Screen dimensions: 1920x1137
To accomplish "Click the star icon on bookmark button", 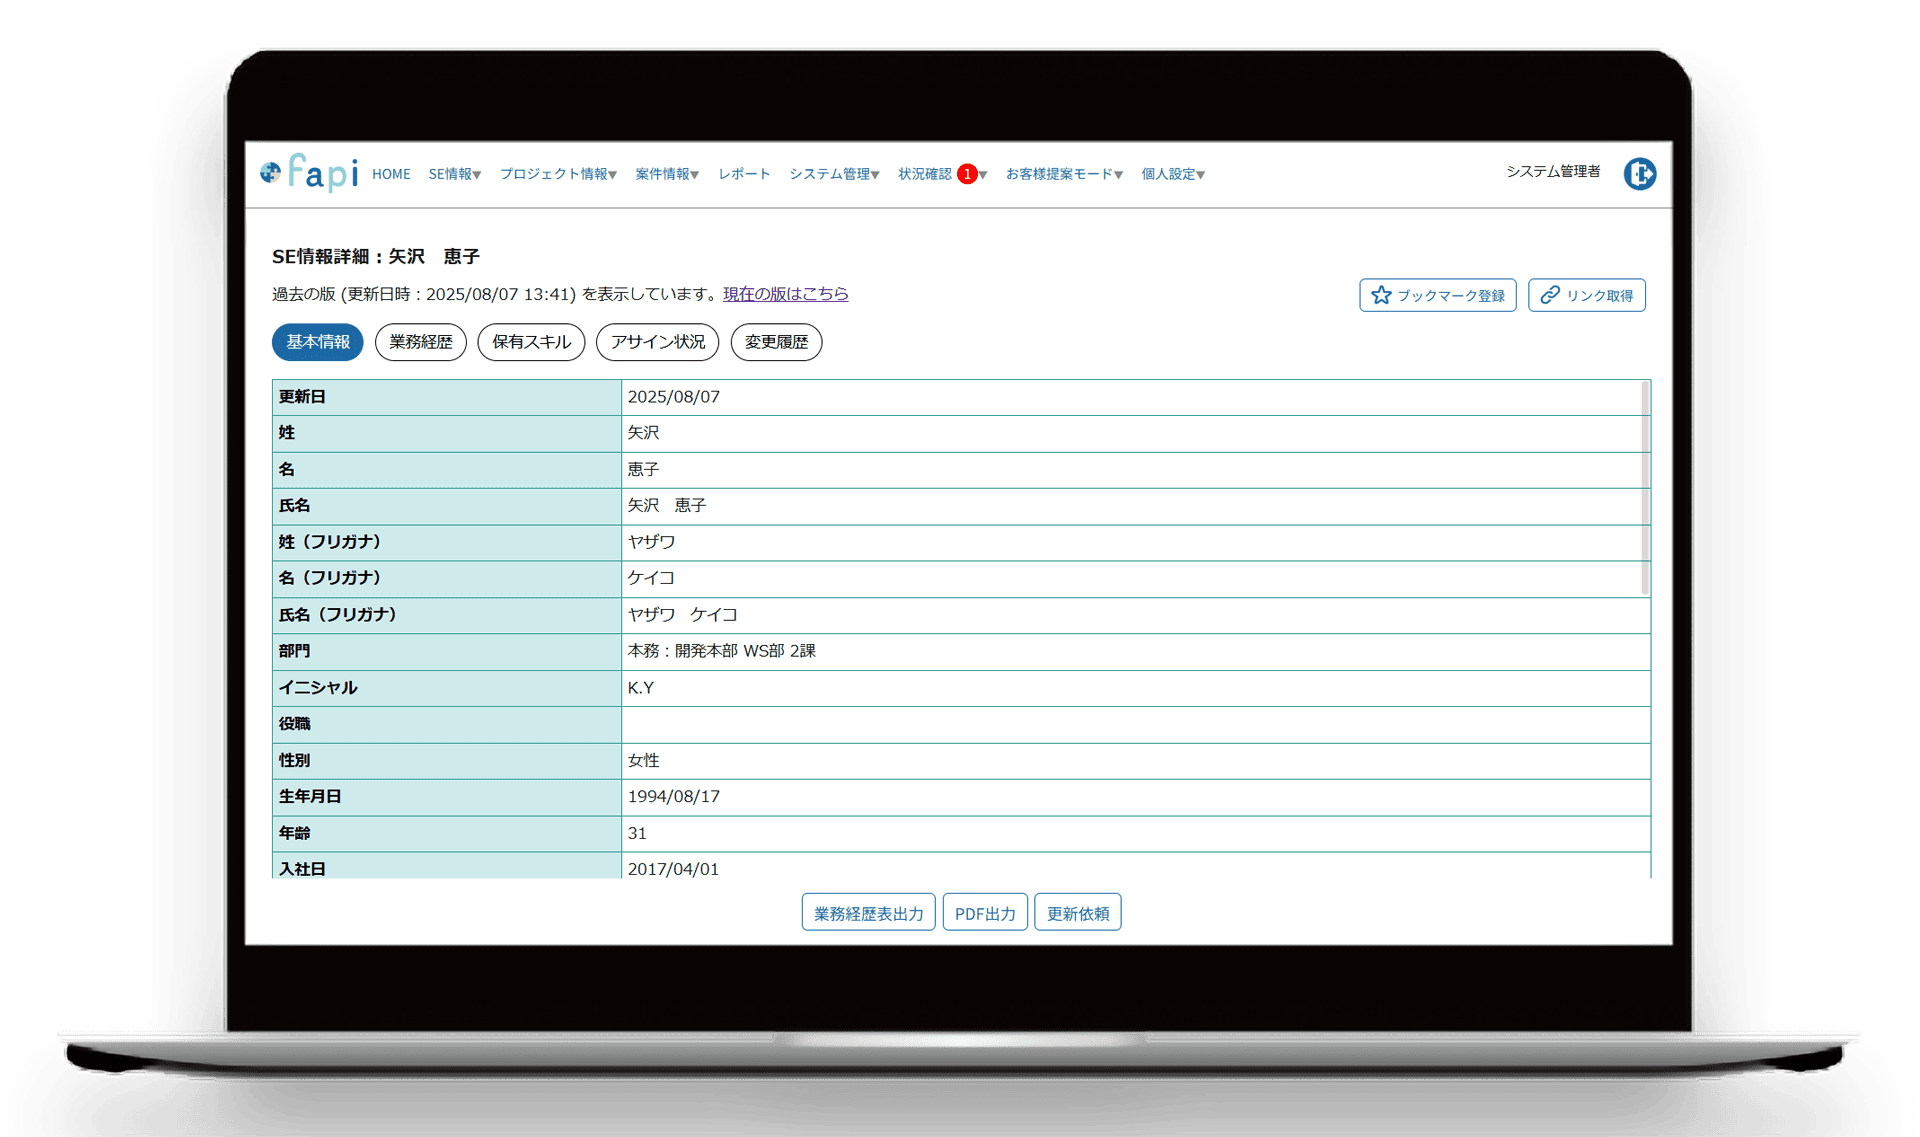I will pyautogui.click(x=1381, y=295).
